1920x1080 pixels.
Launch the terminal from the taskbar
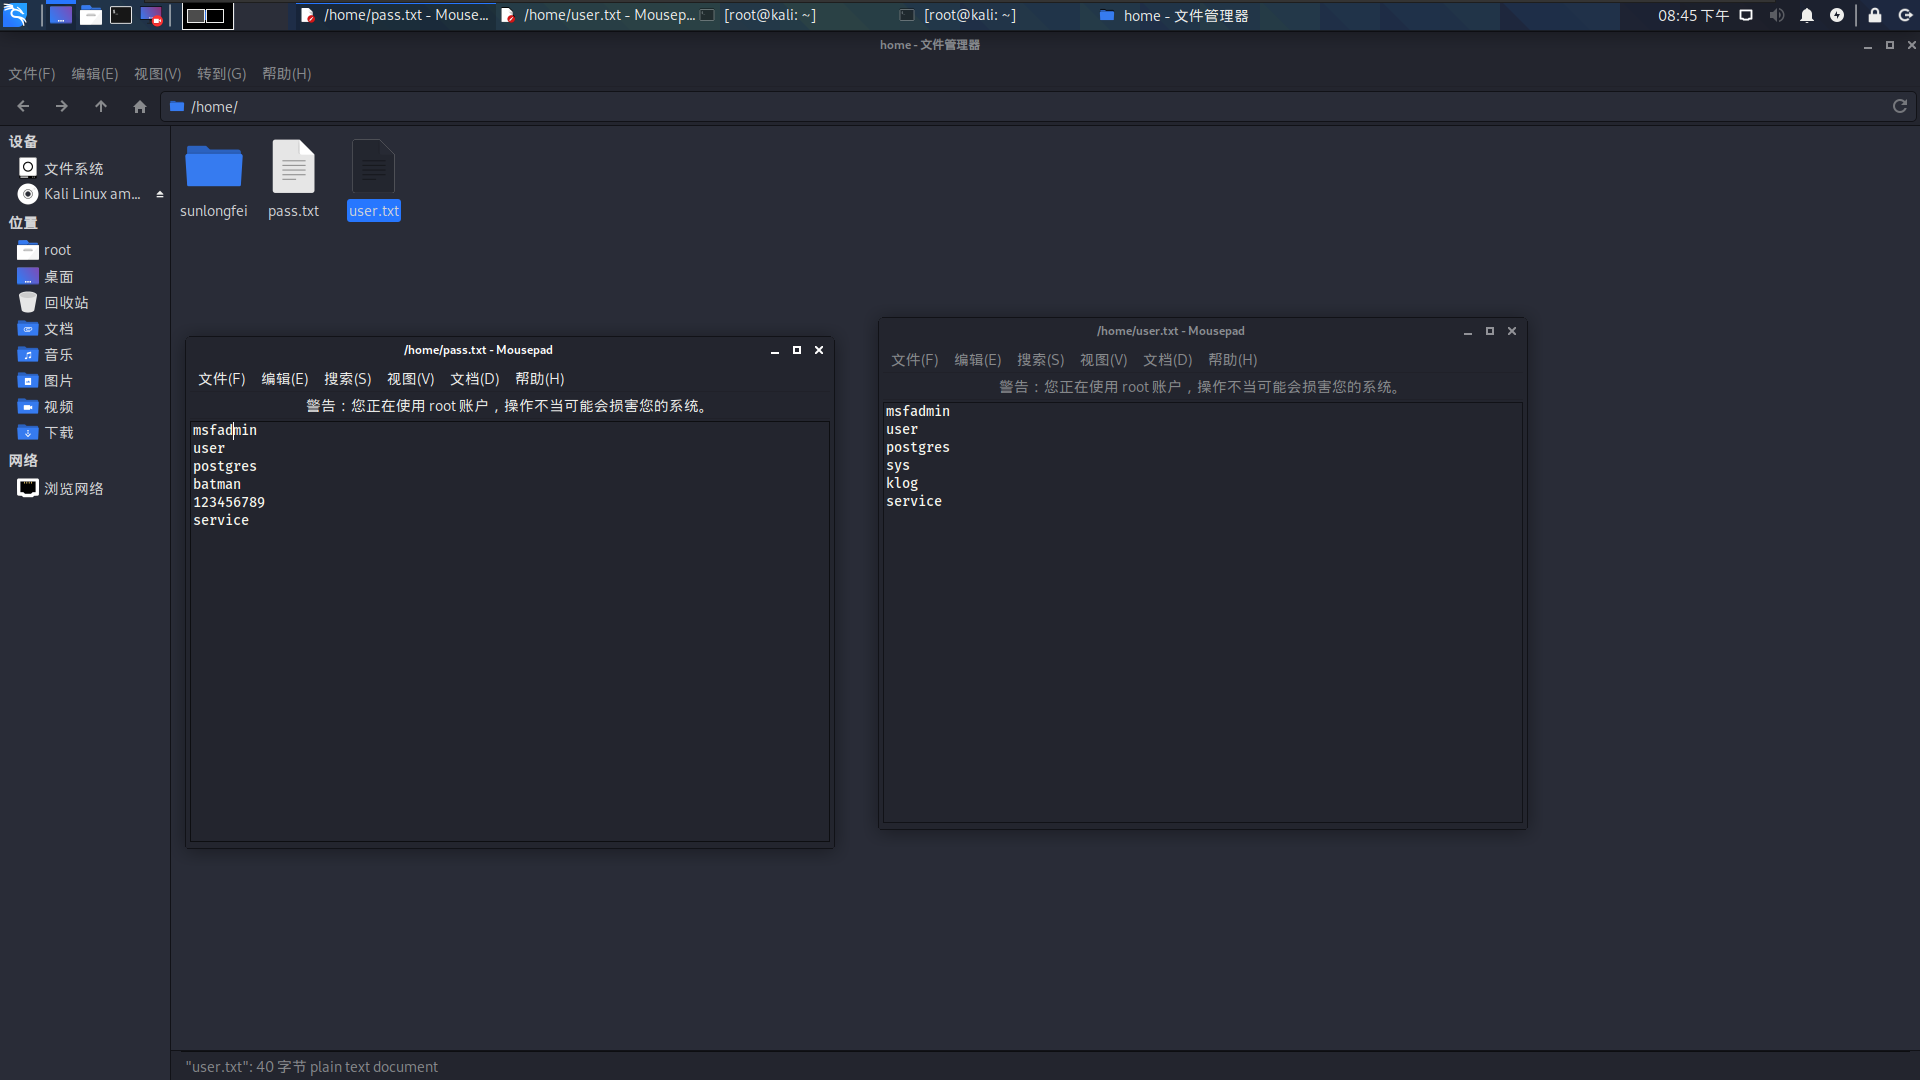[x=120, y=15]
